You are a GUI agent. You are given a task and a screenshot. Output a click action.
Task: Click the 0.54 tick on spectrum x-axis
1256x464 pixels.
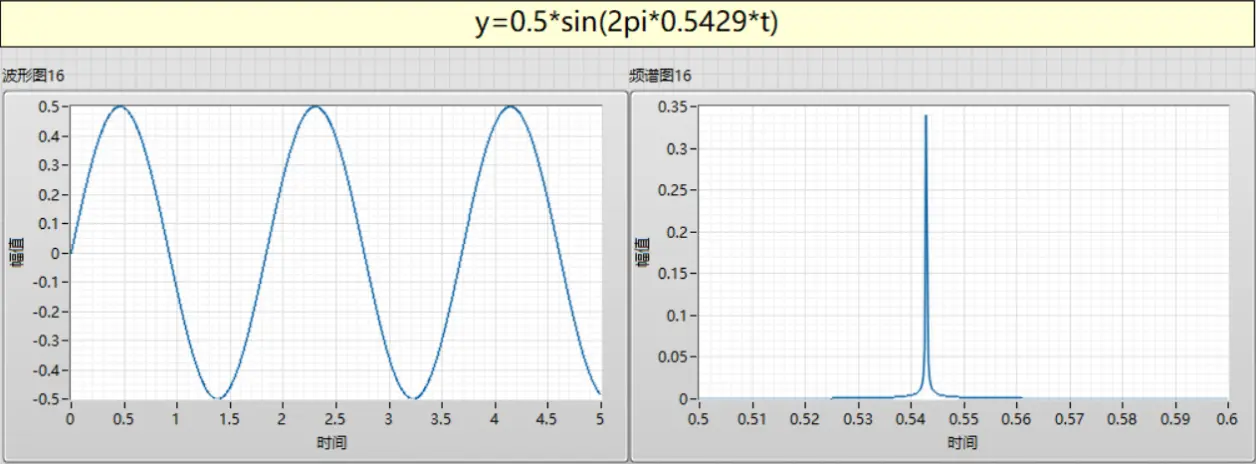[x=910, y=418]
